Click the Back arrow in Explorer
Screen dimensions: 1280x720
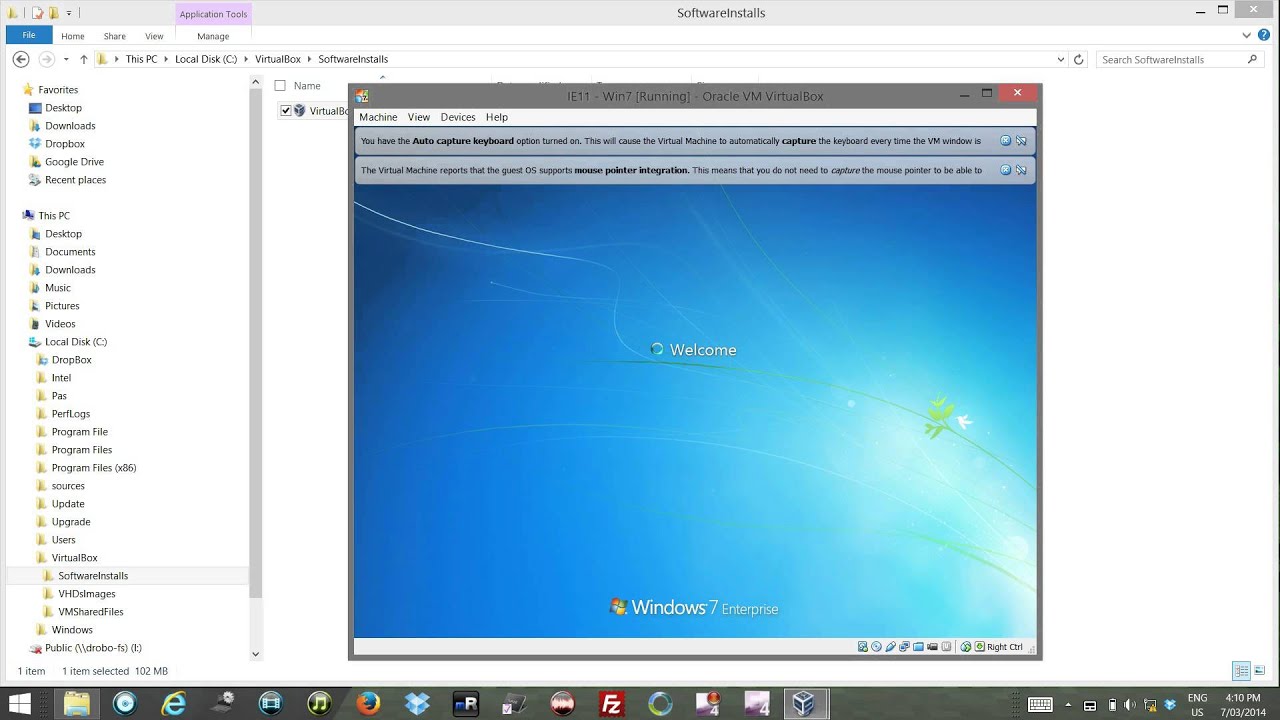coord(20,59)
